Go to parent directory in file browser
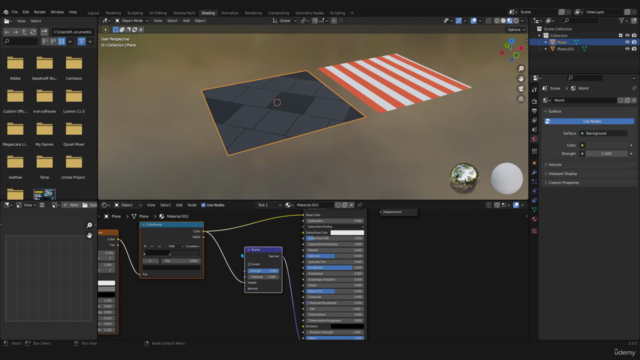The height and width of the screenshot is (360, 640). (24, 32)
